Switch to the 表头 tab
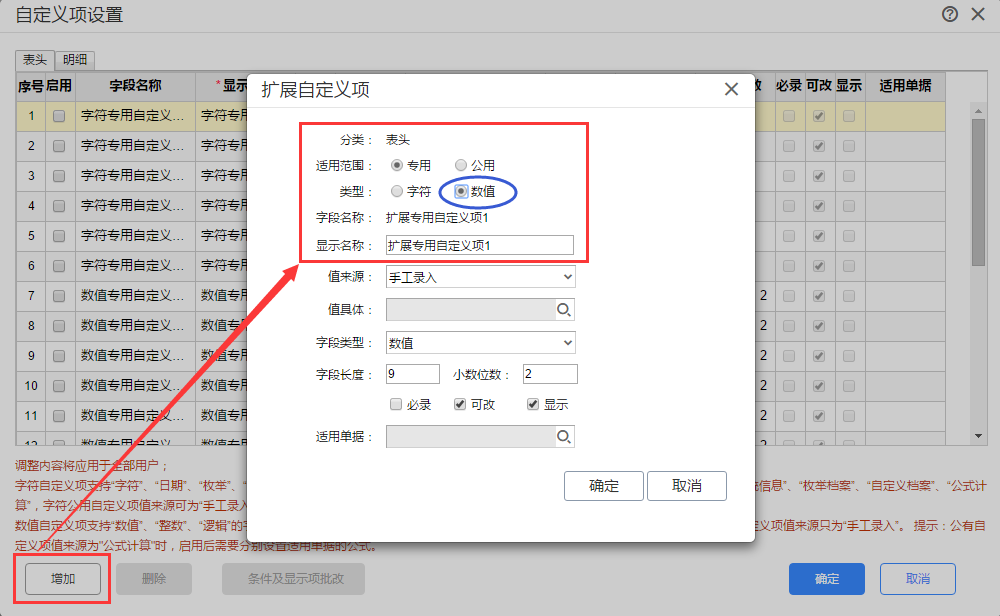 tap(35, 60)
